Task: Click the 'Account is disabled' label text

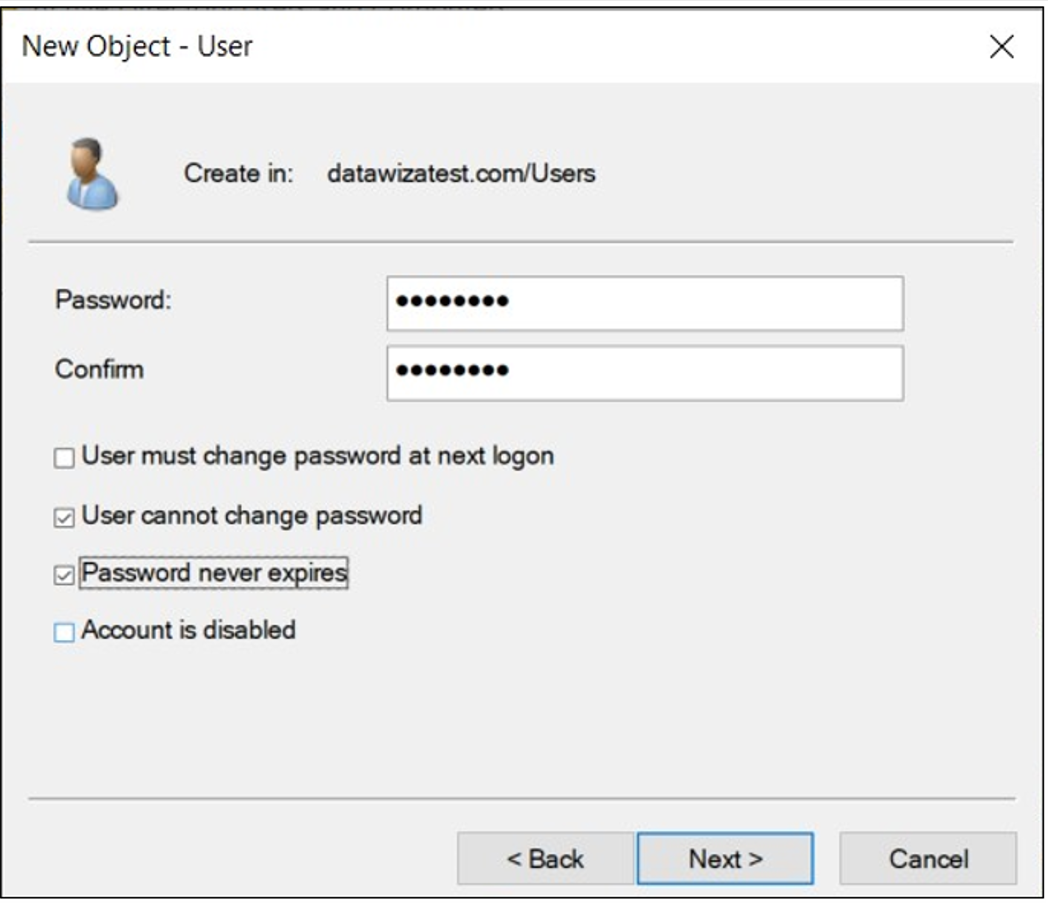Action: pyautogui.click(x=189, y=630)
